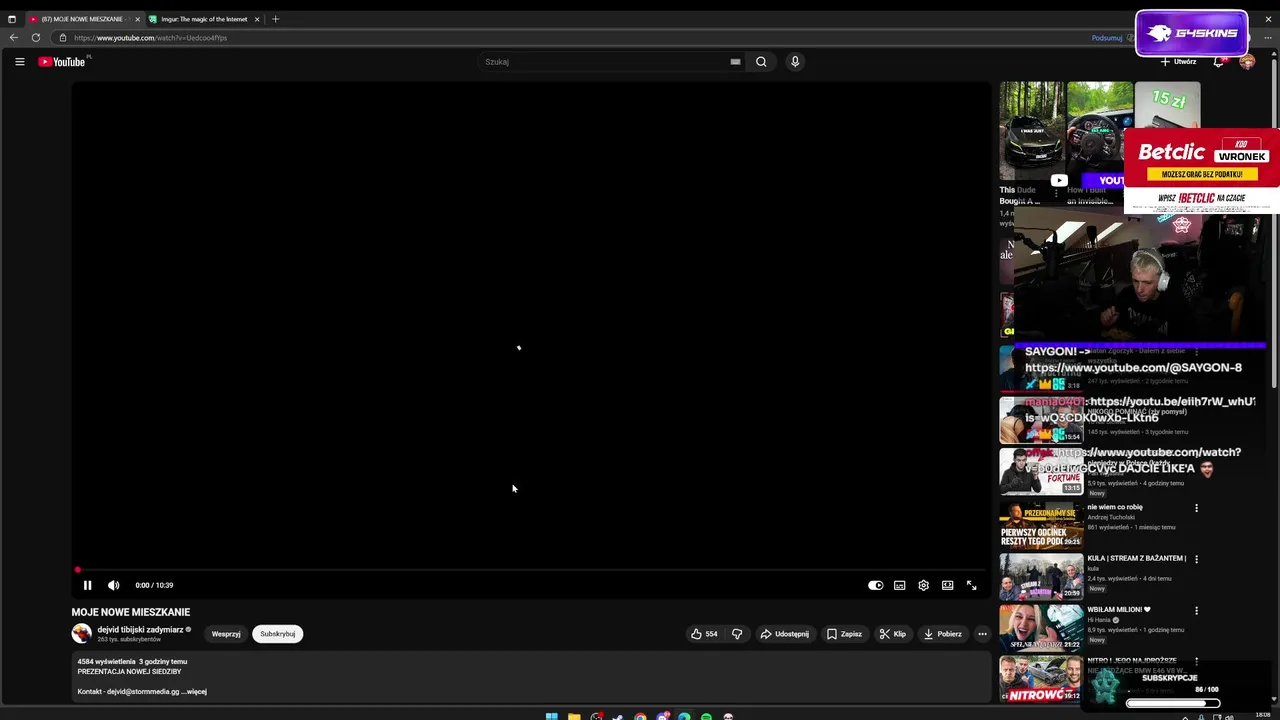Open more actions ellipsis beside Pobierz
The image size is (1280, 720).
982,634
